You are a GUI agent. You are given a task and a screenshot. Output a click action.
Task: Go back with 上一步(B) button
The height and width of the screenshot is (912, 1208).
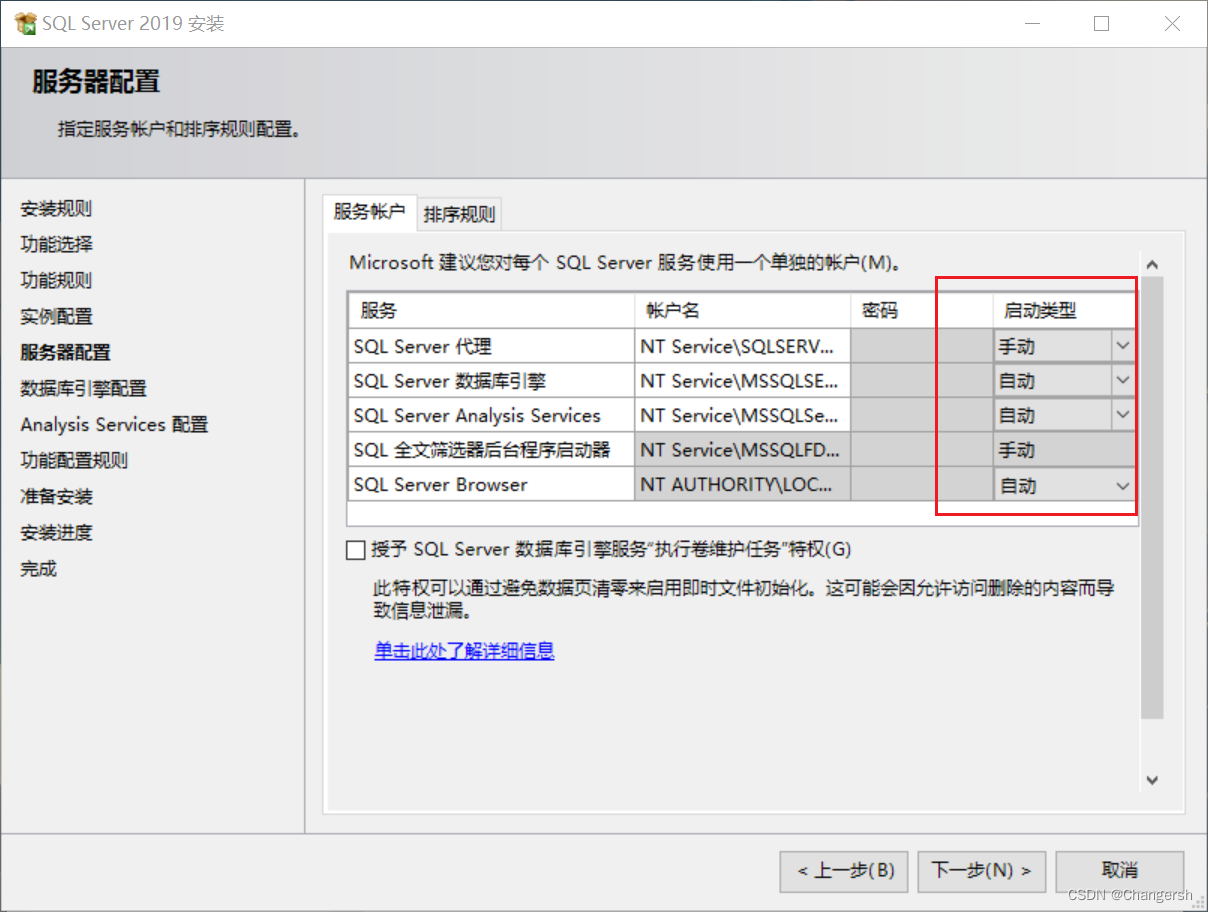click(x=844, y=871)
